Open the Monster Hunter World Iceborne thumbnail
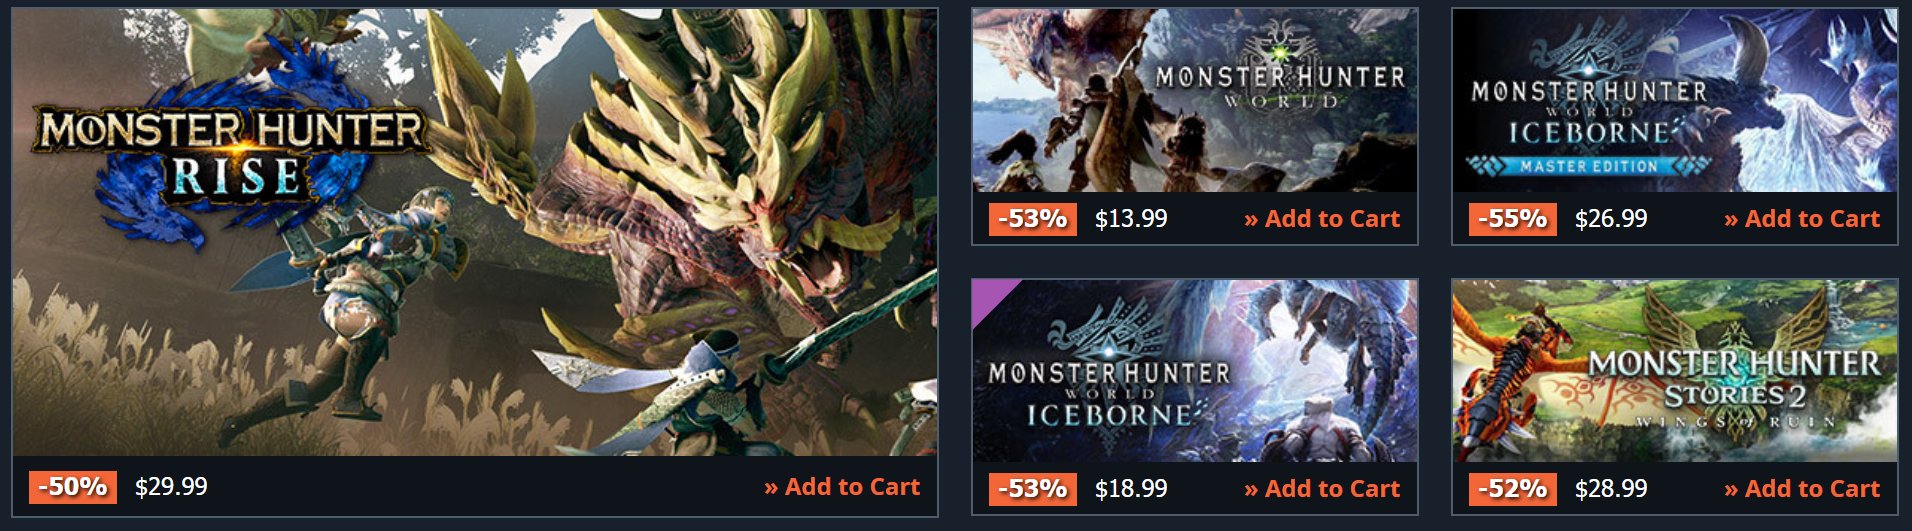1912x531 pixels. coord(1195,370)
